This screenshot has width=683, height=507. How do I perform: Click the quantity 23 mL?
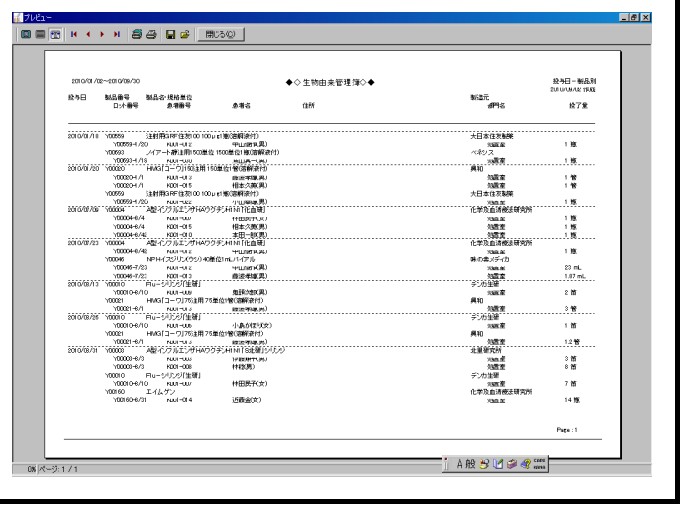click(x=573, y=268)
